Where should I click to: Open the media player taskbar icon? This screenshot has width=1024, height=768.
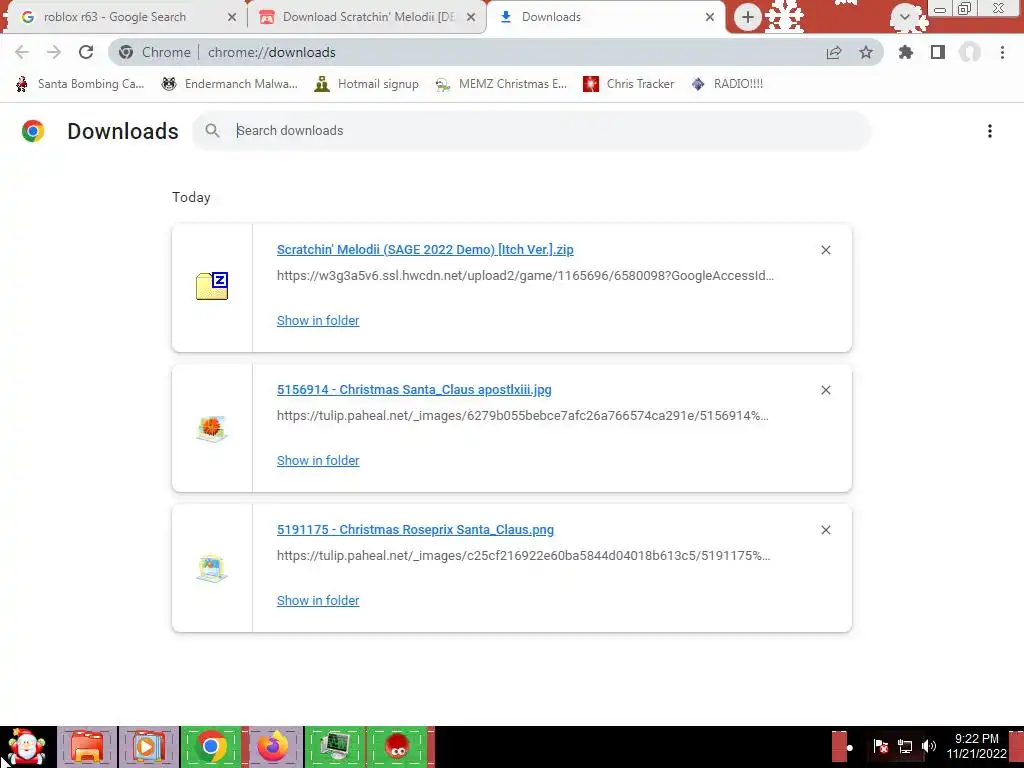148,747
